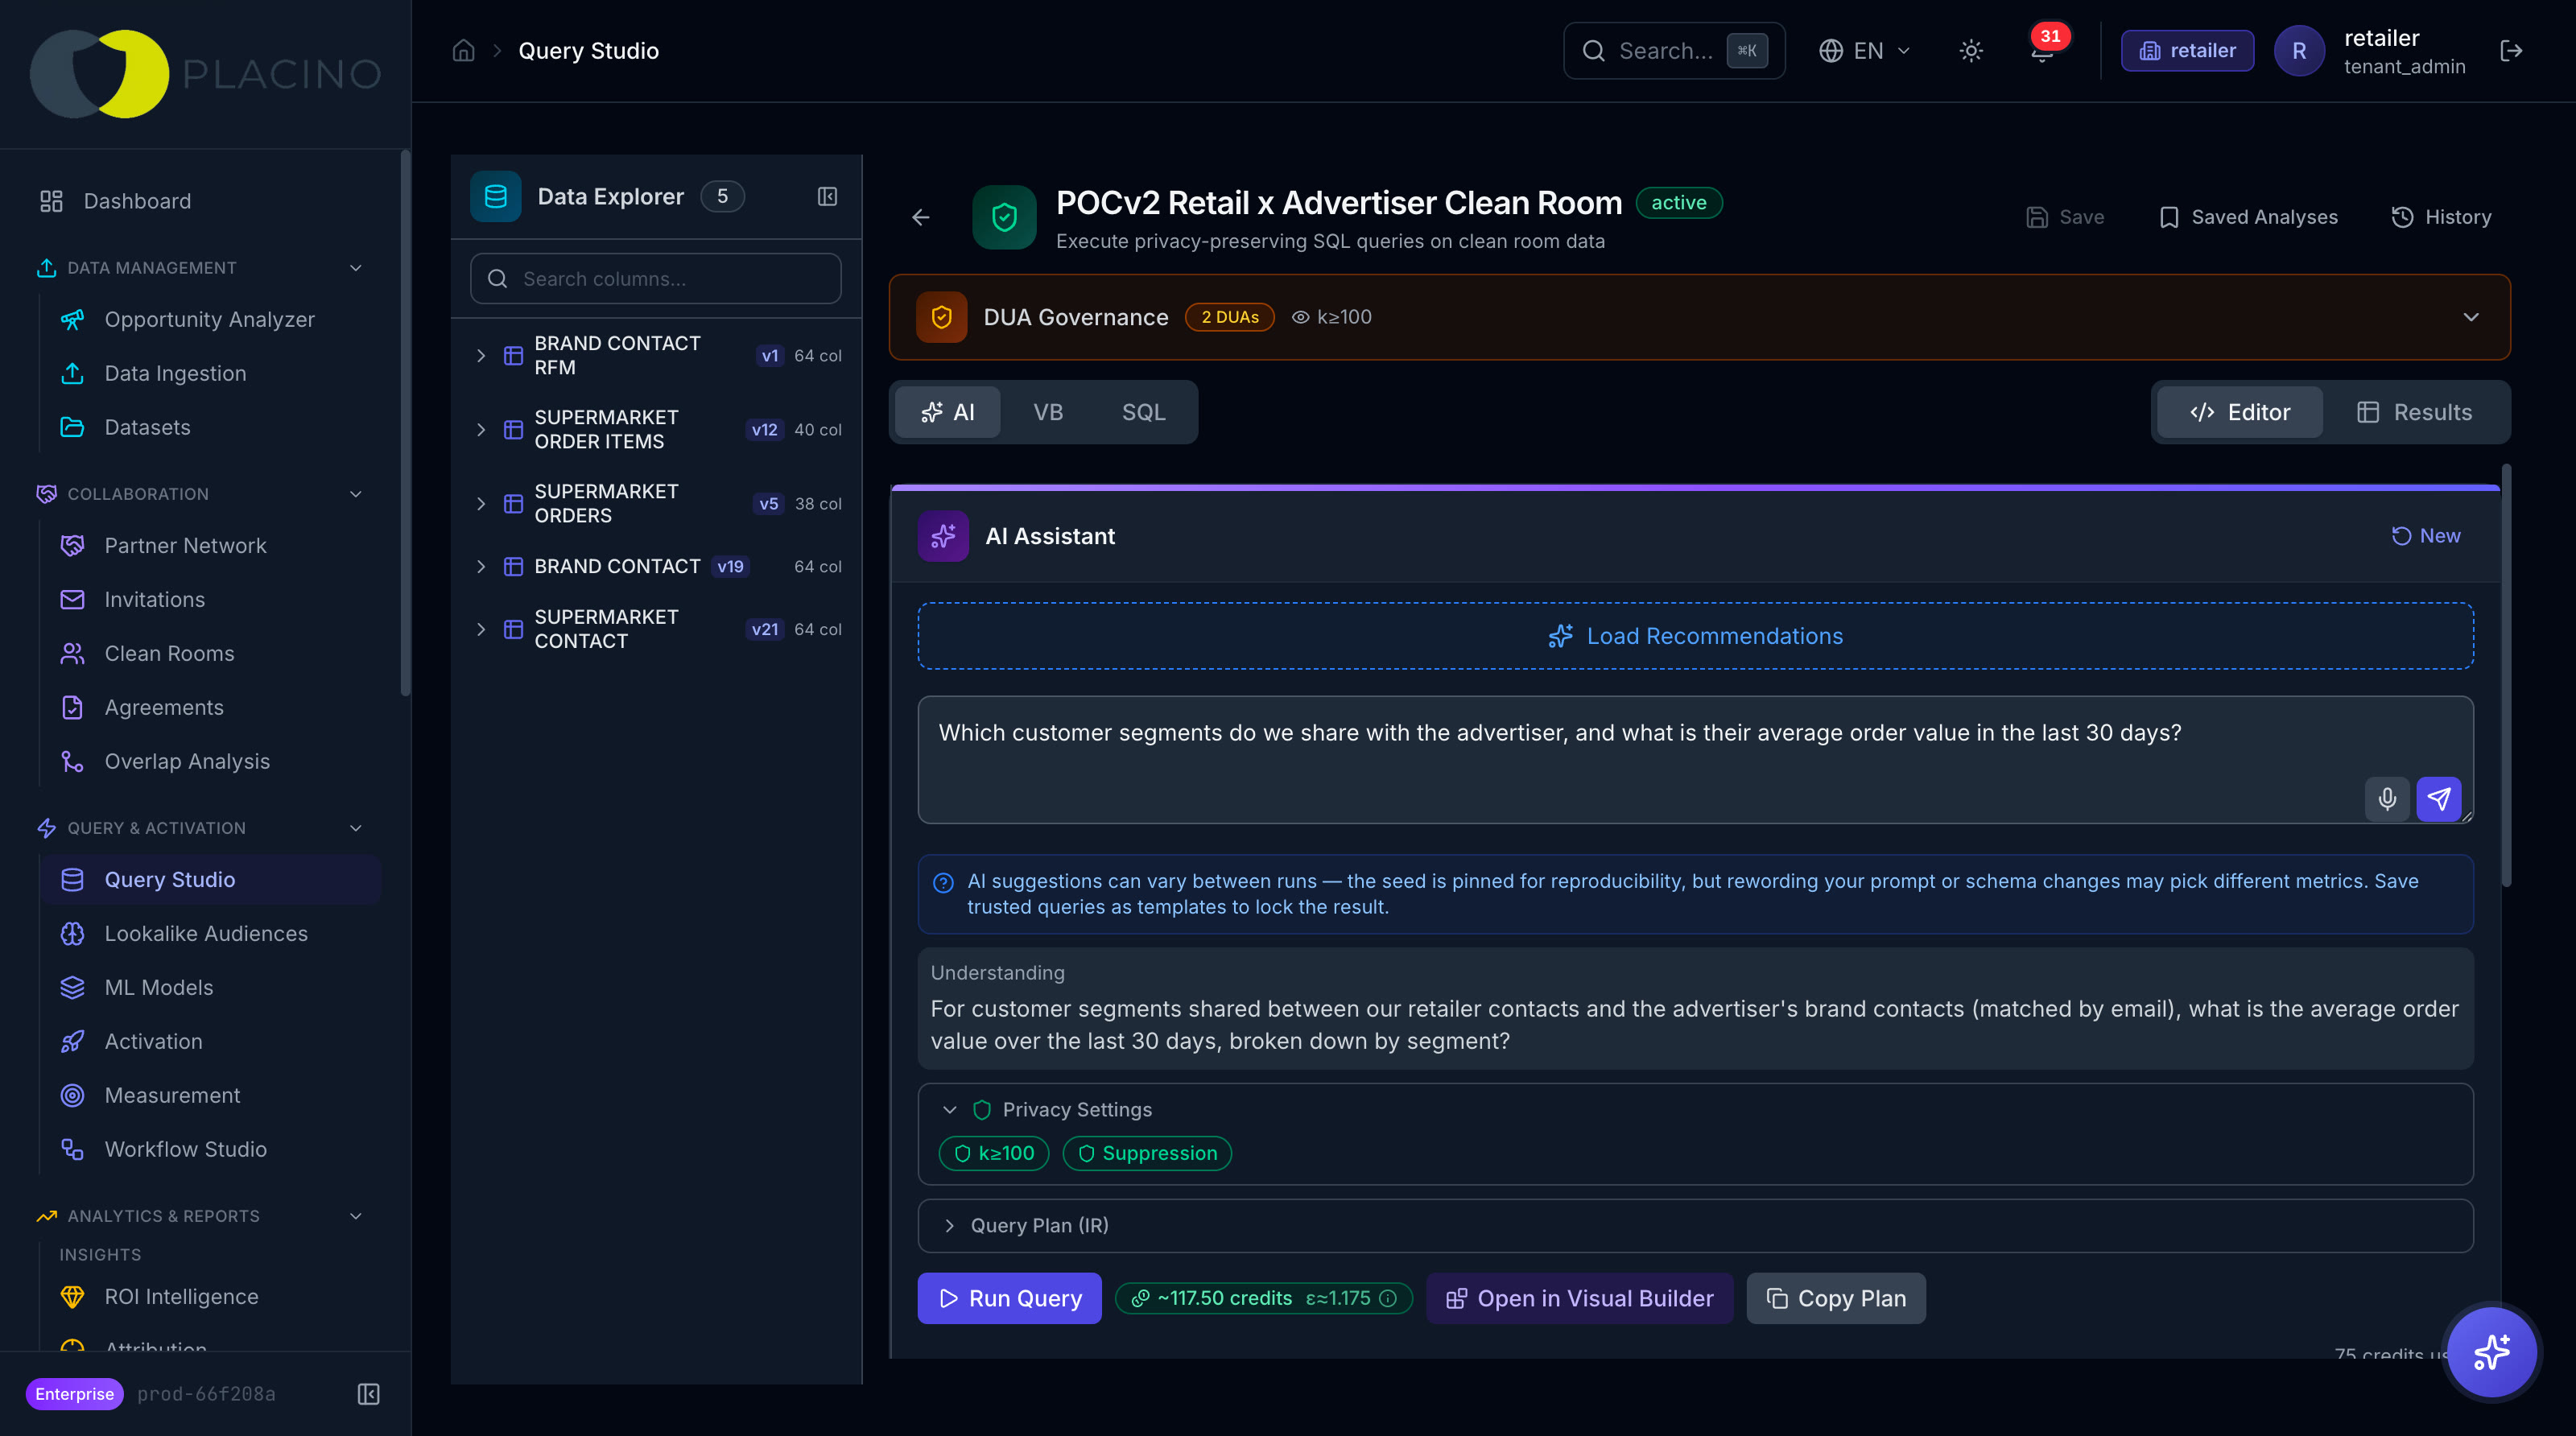Open Datasets page
Screen dimensions: 2576x1436
click(x=209, y=427)
